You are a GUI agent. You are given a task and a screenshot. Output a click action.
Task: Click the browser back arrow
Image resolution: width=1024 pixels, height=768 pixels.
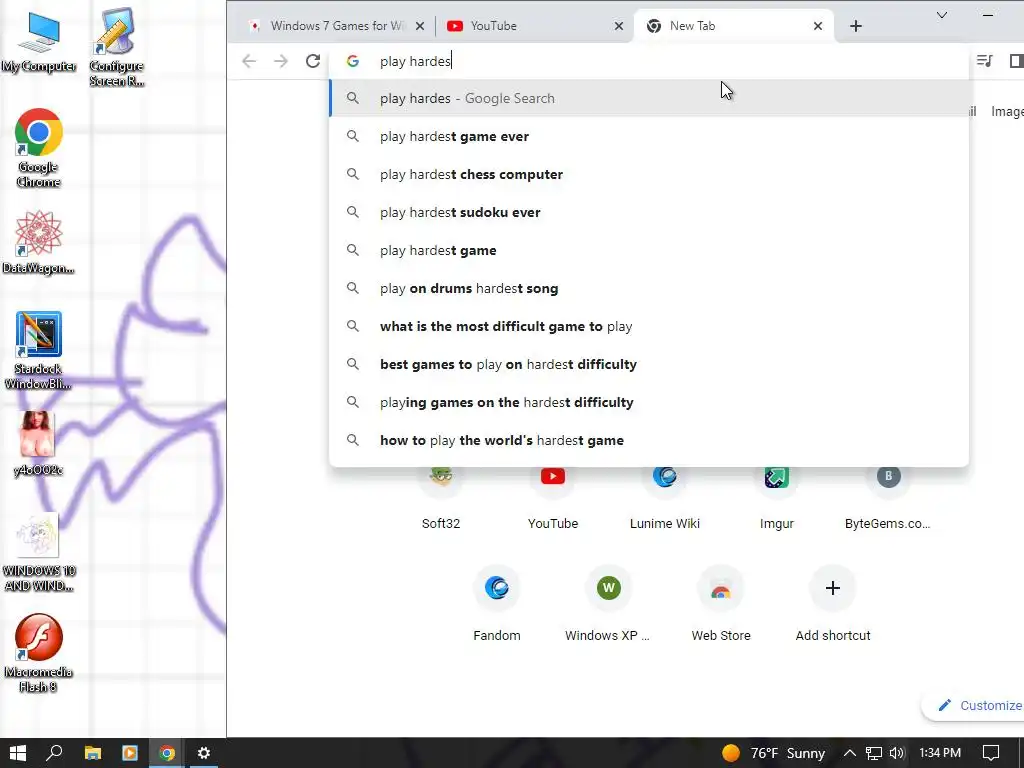[x=249, y=61]
